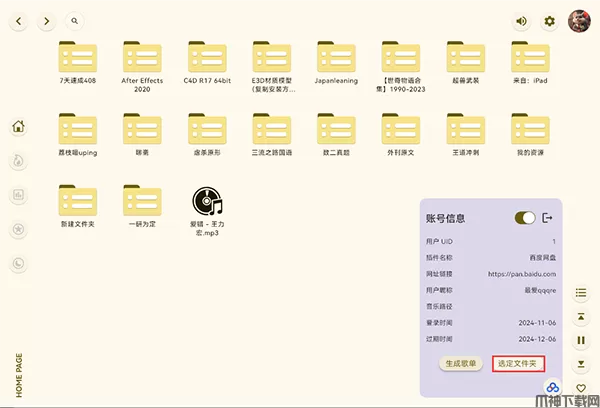
Task: Open the settings gear
Action: [549, 20]
